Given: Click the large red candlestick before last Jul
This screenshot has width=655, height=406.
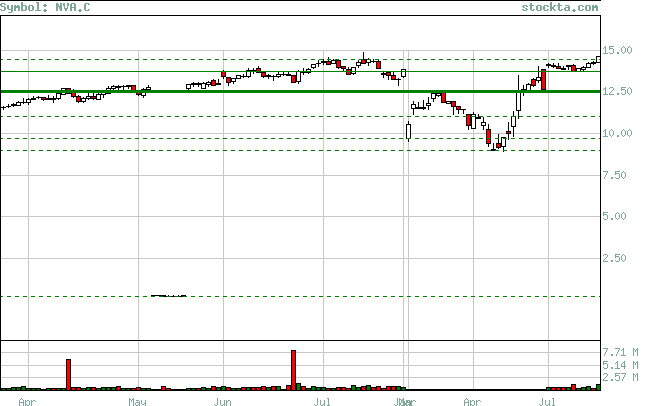Looking at the screenshot, I should click(543, 80).
